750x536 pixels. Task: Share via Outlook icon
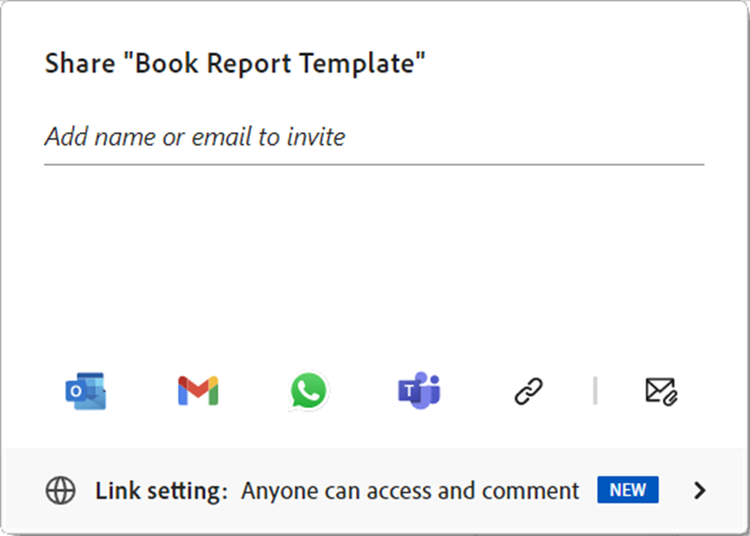[x=86, y=391]
